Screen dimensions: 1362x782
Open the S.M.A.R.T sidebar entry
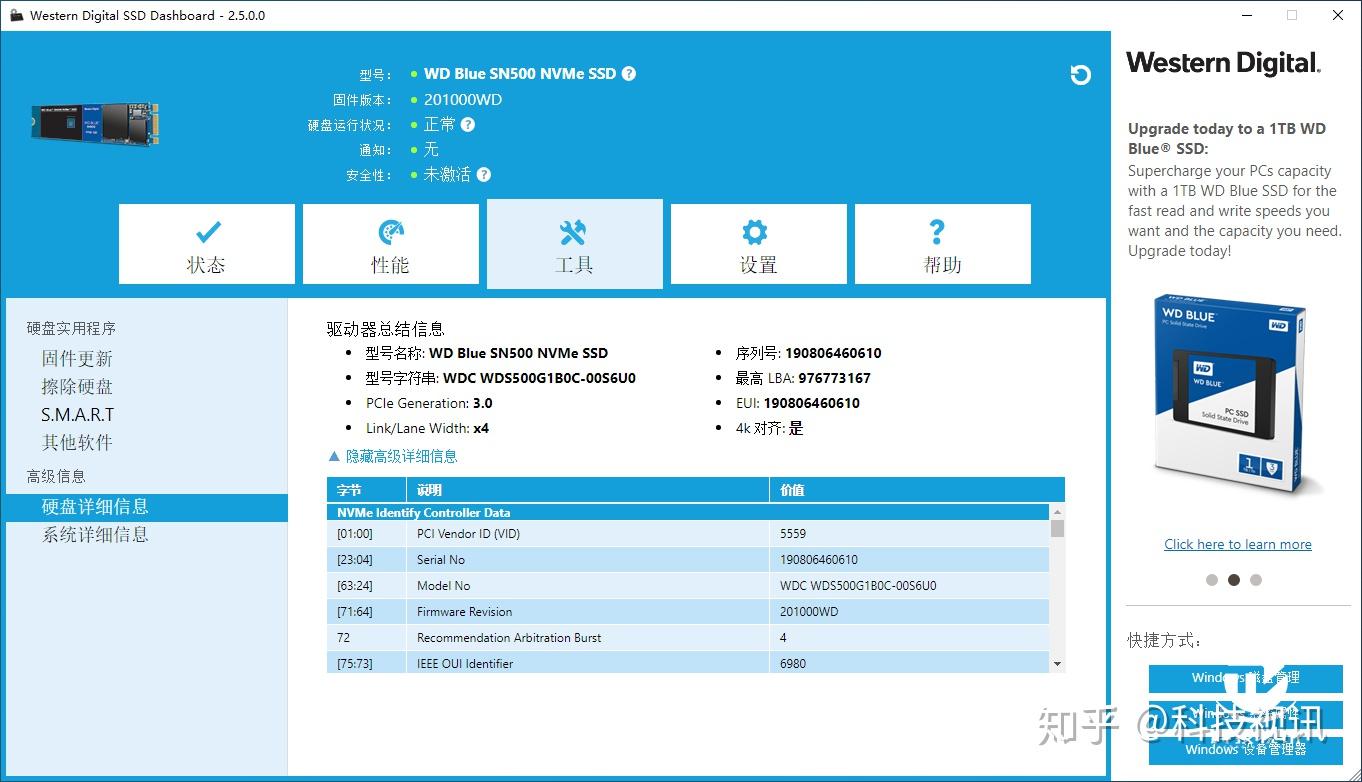click(77, 414)
